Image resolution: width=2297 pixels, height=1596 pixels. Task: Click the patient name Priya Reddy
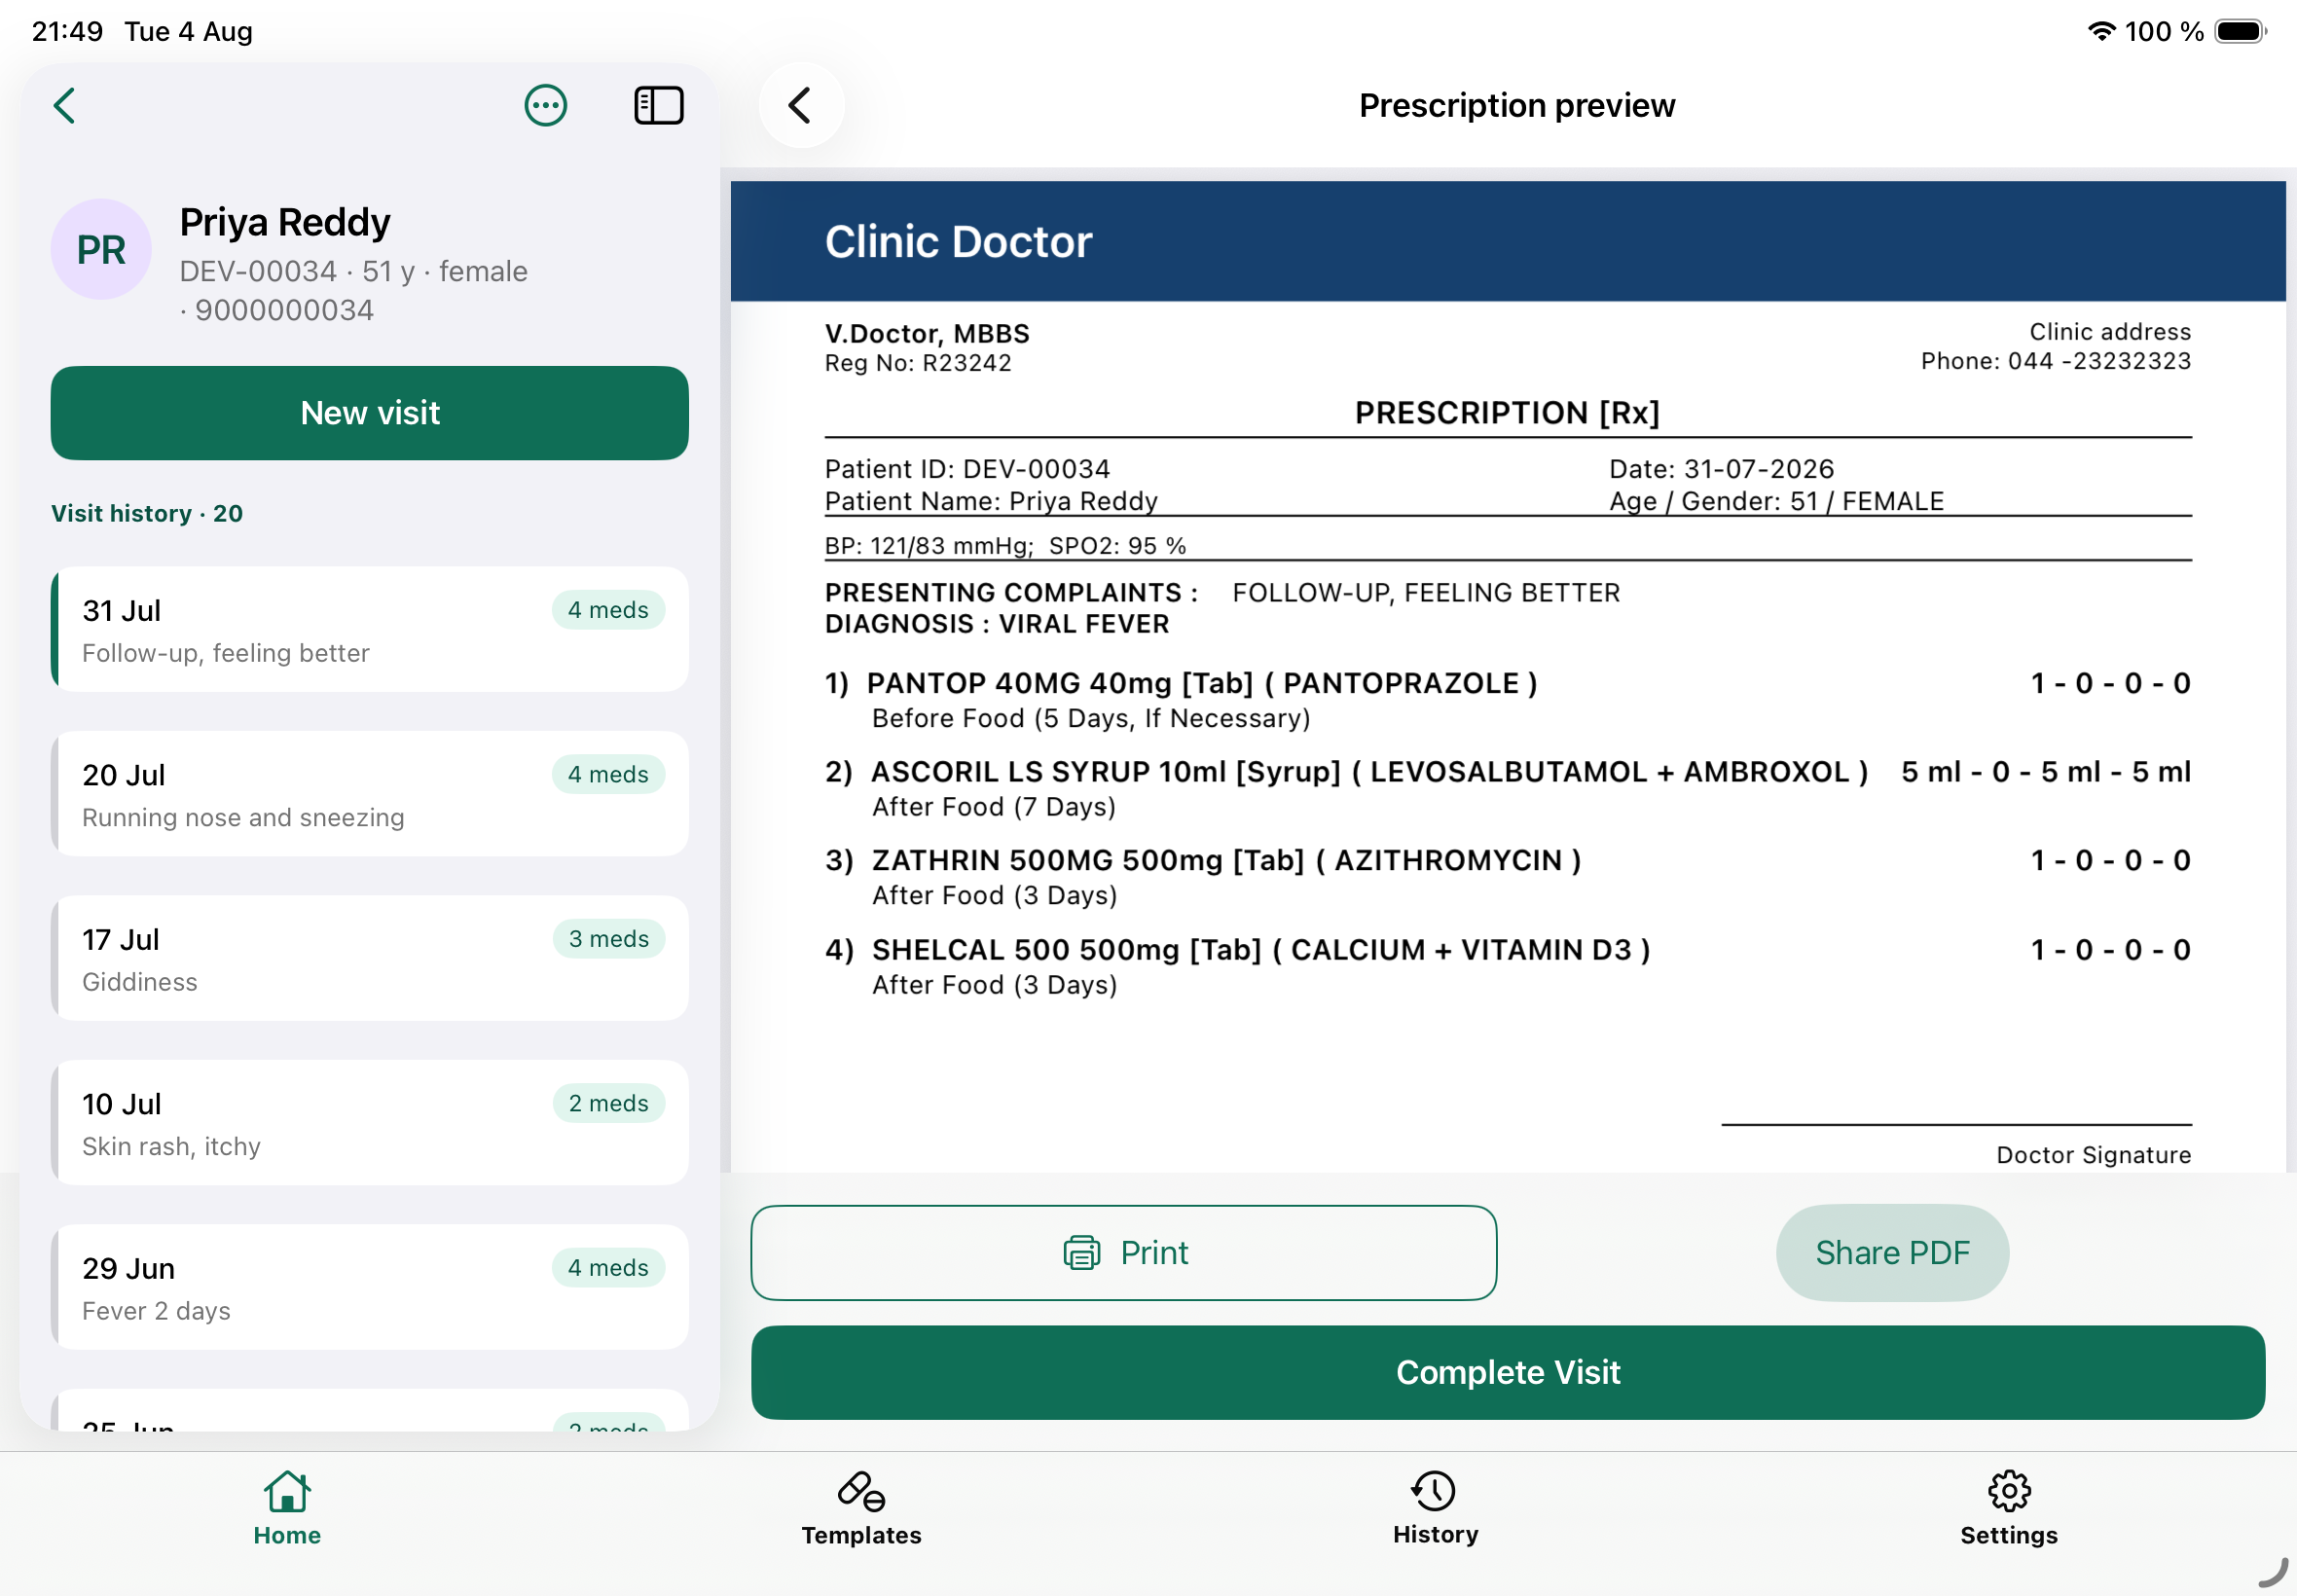285,222
